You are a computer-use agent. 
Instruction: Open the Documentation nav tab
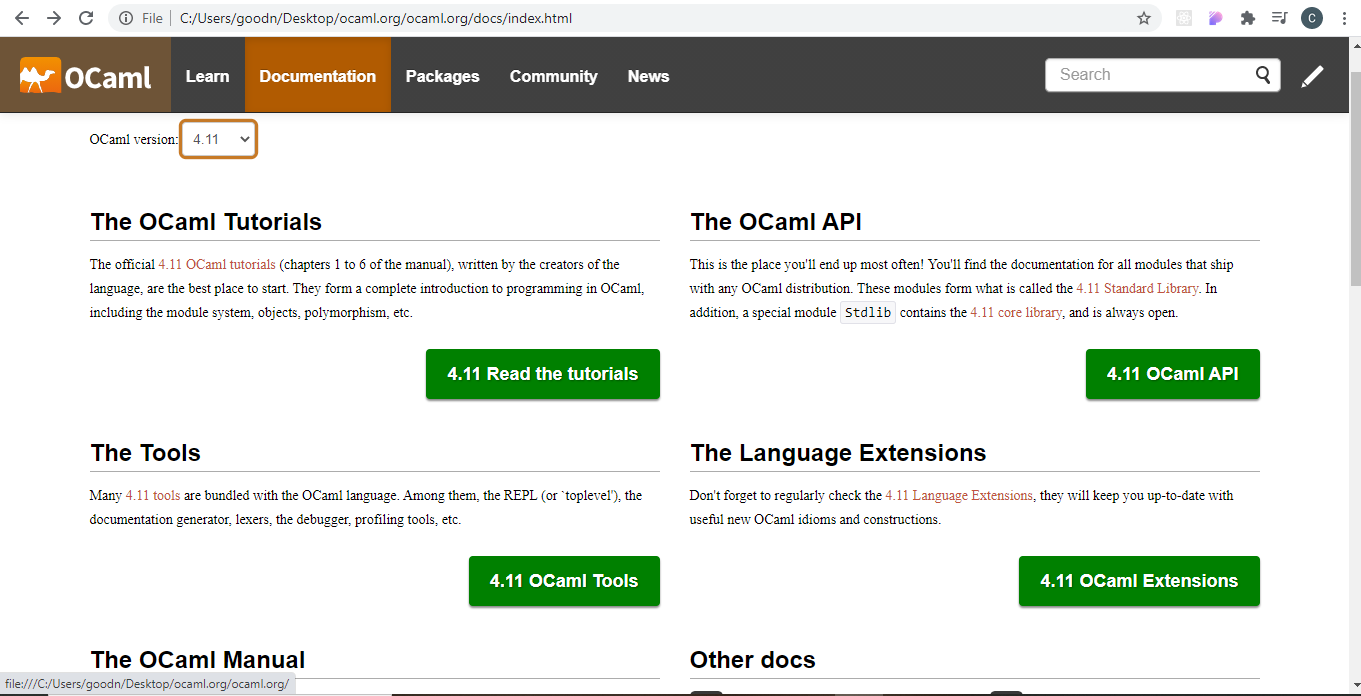[318, 76]
